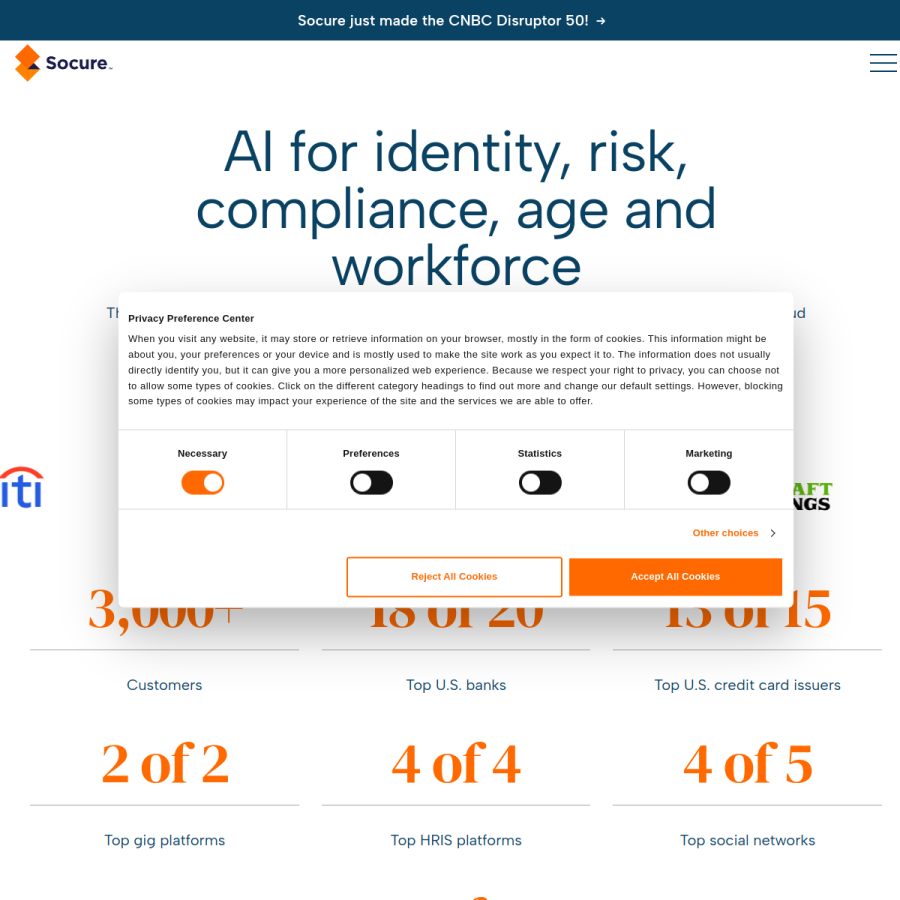Click the 'Necessary' category label

(202, 453)
